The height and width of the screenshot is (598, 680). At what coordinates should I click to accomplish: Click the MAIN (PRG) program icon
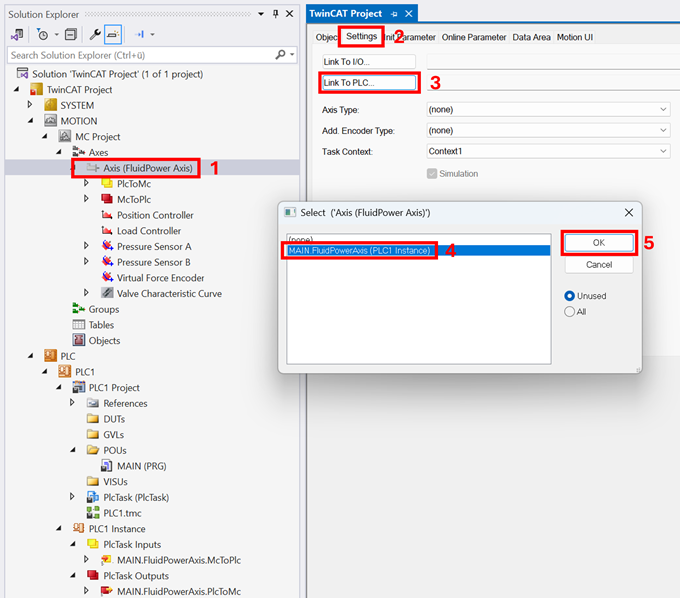[107, 466]
